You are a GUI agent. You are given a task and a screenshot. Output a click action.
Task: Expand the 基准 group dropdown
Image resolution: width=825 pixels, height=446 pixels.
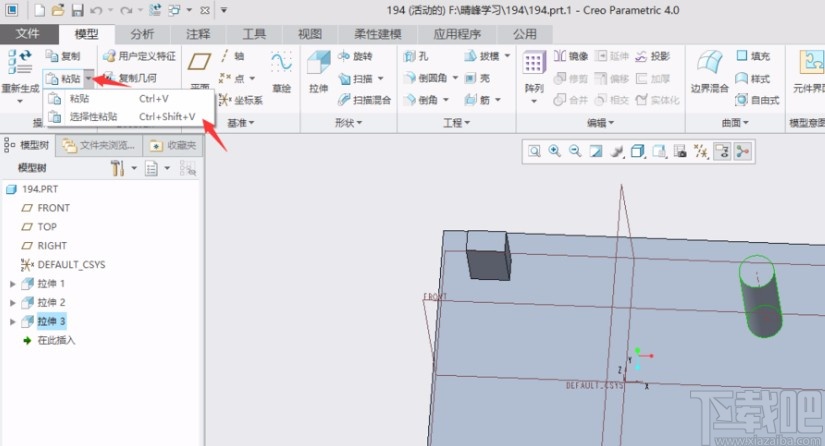240,123
